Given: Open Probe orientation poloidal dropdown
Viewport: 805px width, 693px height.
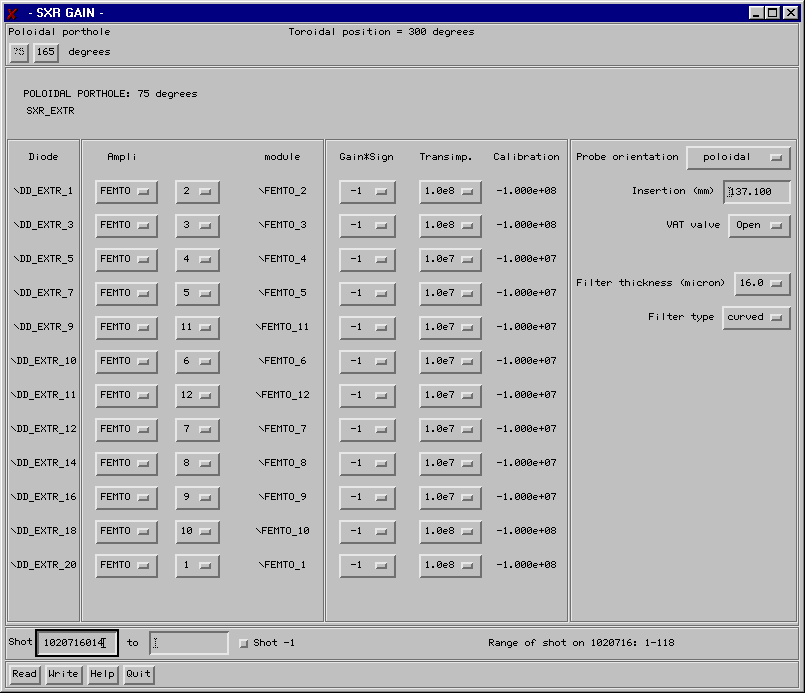Looking at the screenshot, I should pos(738,158).
